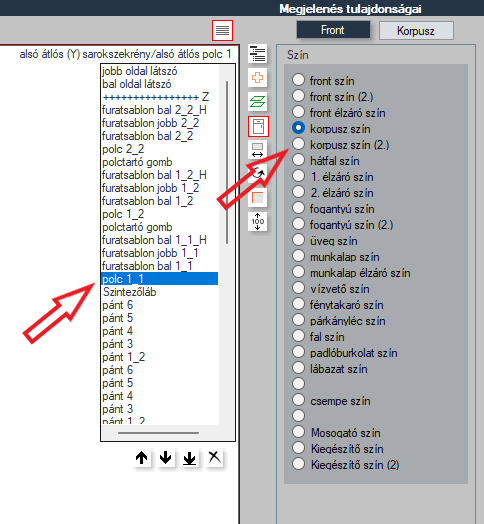The height and width of the screenshot is (524, 484).
Task: Click the cabinet icon with red border
Action: [x=258, y=126]
